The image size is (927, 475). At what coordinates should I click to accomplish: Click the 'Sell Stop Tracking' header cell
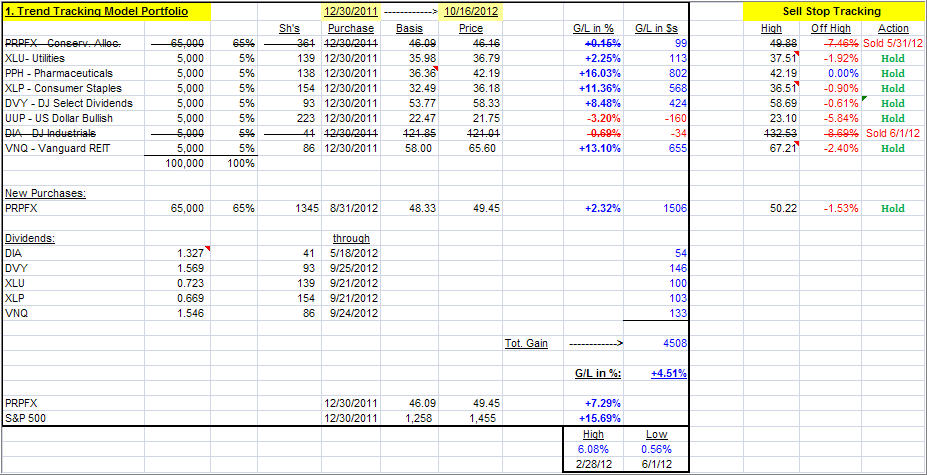pos(831,11)
